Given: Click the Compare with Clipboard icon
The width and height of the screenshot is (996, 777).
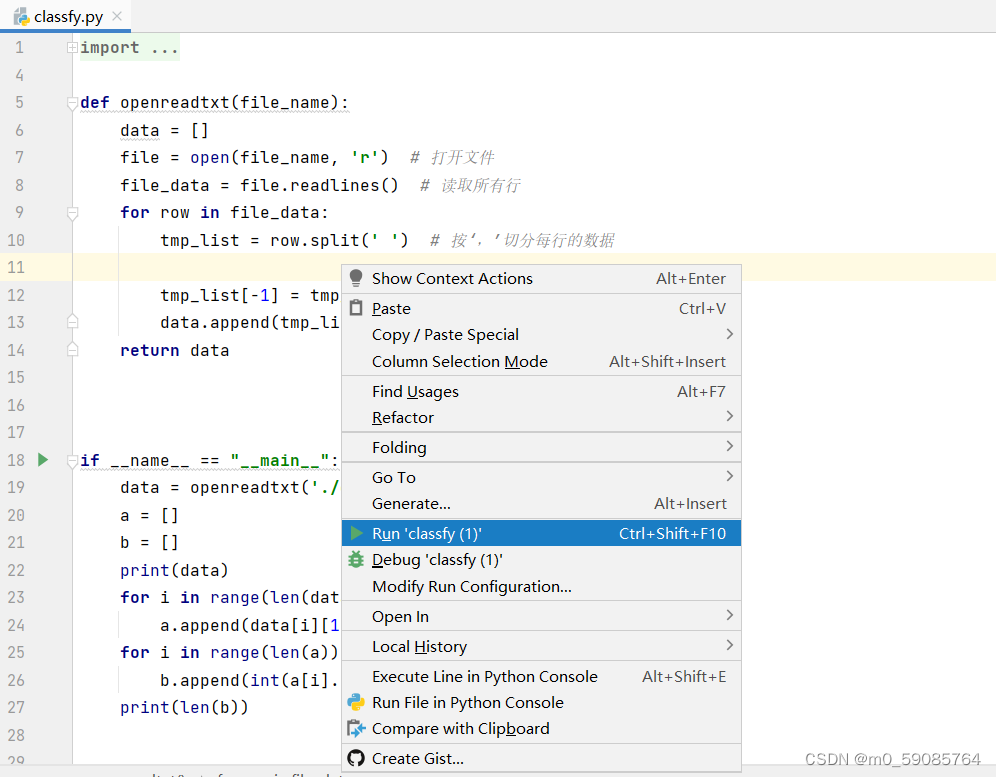Looking at the screenshot, I should [357, 728].
